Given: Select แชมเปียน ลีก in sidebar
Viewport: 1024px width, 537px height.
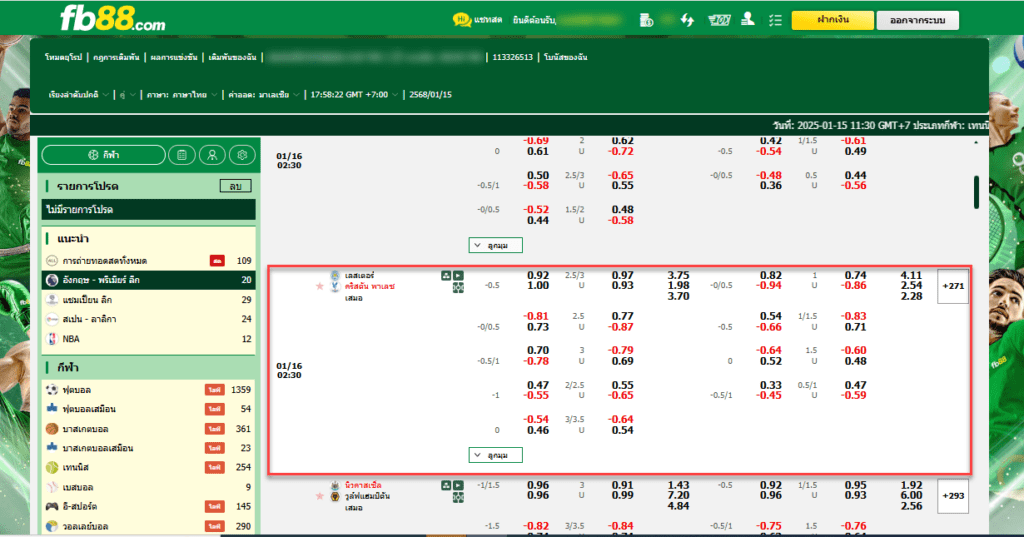Looking at the screenshot, I should point(149,299).
